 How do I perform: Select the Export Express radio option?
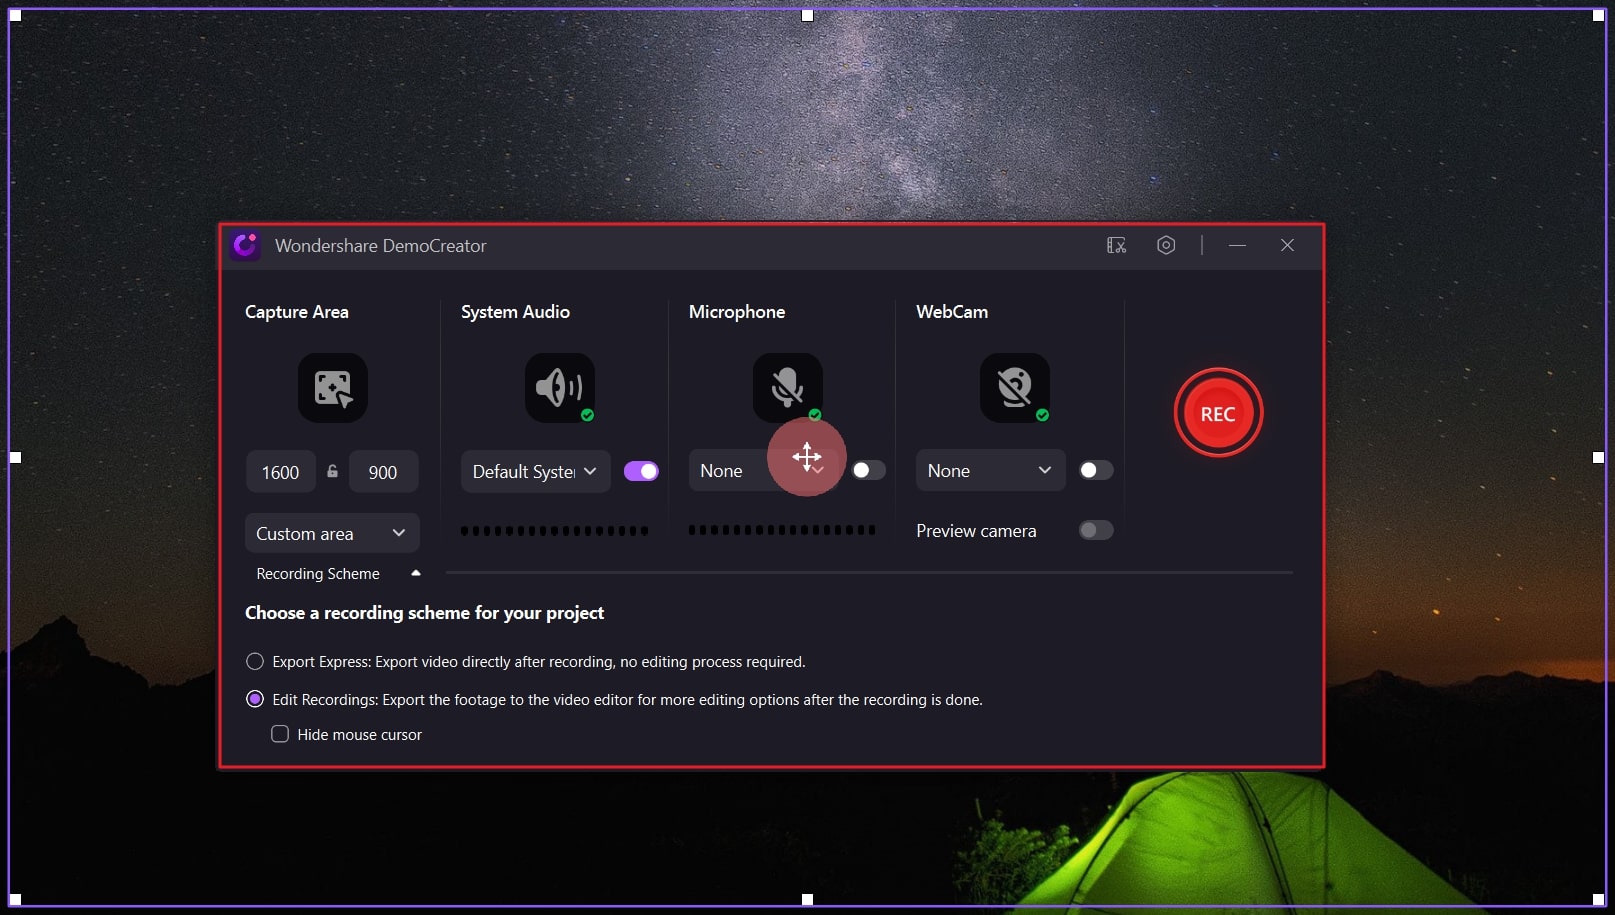point(255,661)
